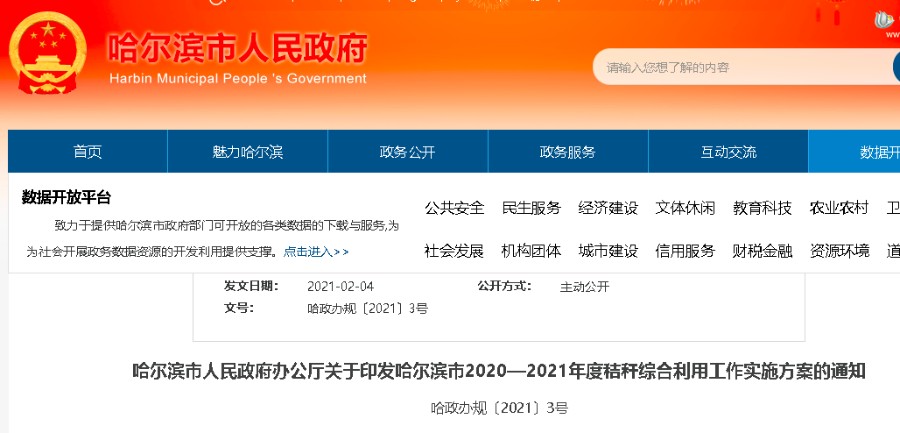Click the 数据开放平台 heading

click(66, 198)
